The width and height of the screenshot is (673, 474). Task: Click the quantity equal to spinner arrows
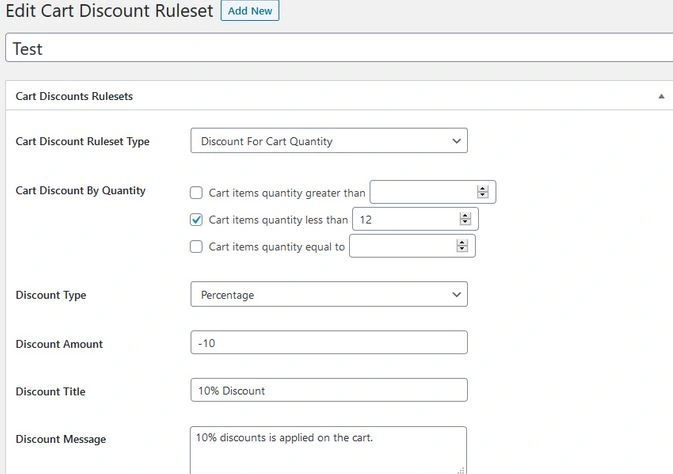pos(461,246)
